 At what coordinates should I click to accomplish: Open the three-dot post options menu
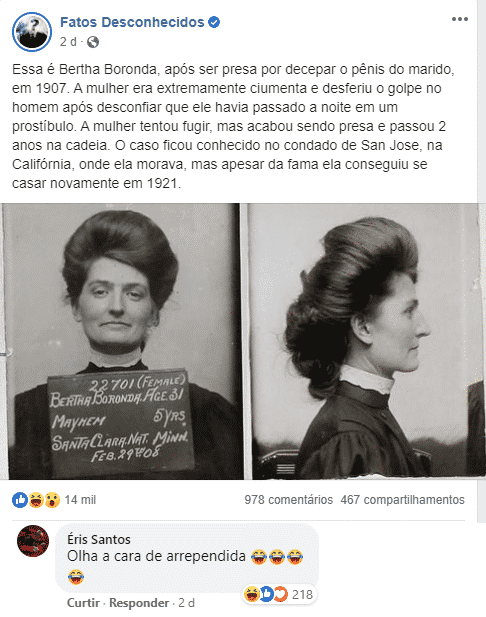pyautogui.click(x=460, y=19)
